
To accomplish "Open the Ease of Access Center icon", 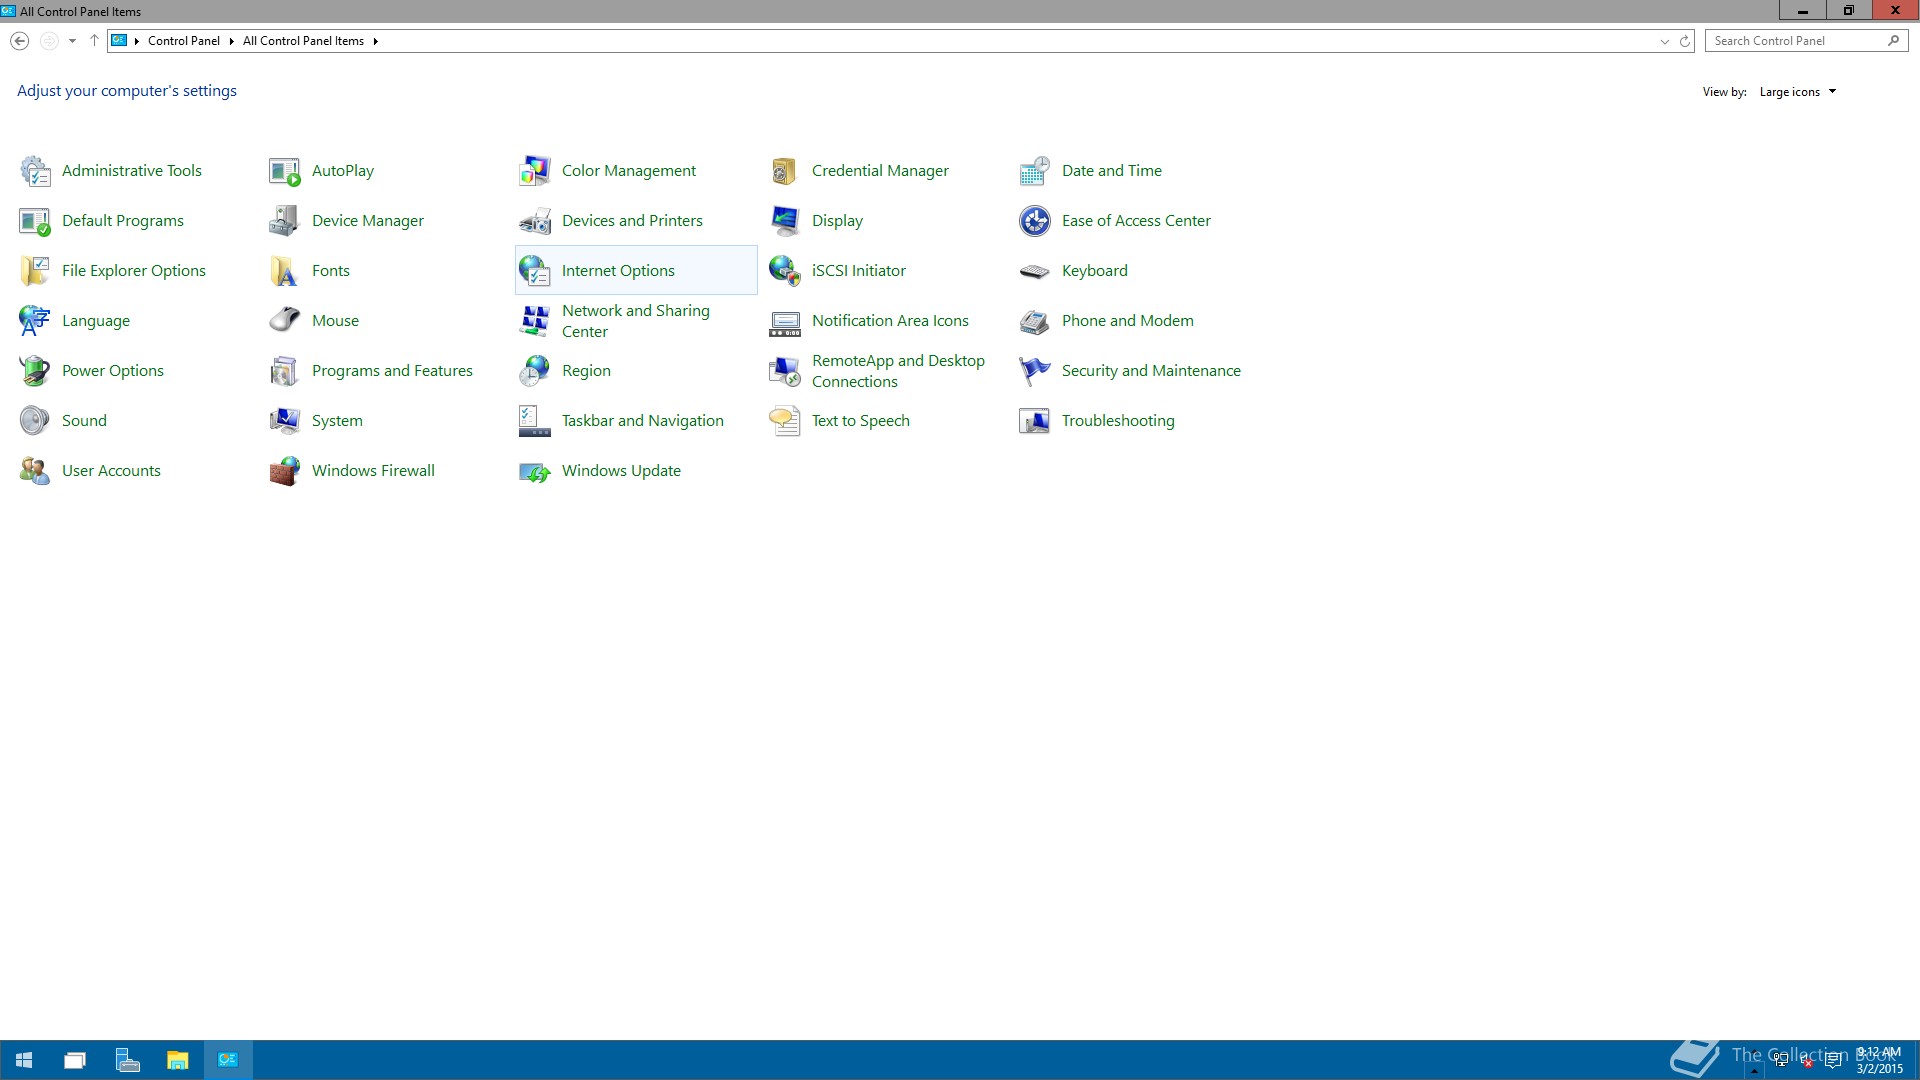I will (x=1035, y=221).
